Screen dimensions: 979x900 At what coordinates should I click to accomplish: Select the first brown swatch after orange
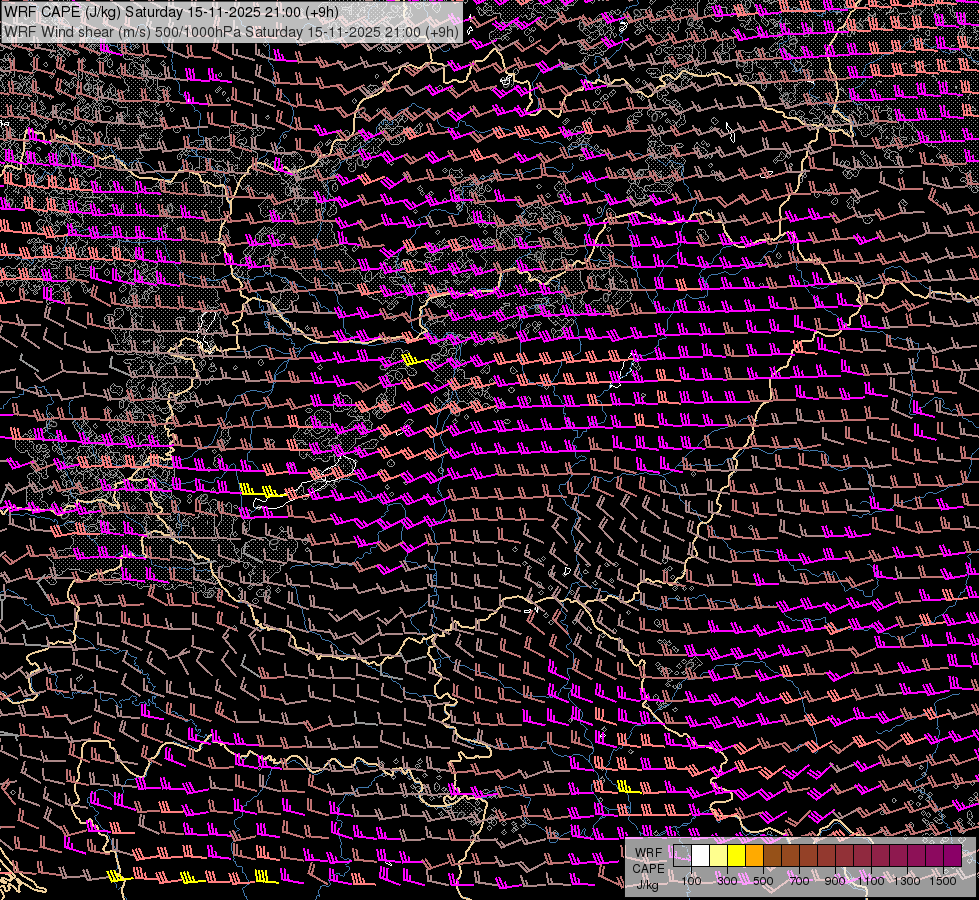click(x=772, y=856)
